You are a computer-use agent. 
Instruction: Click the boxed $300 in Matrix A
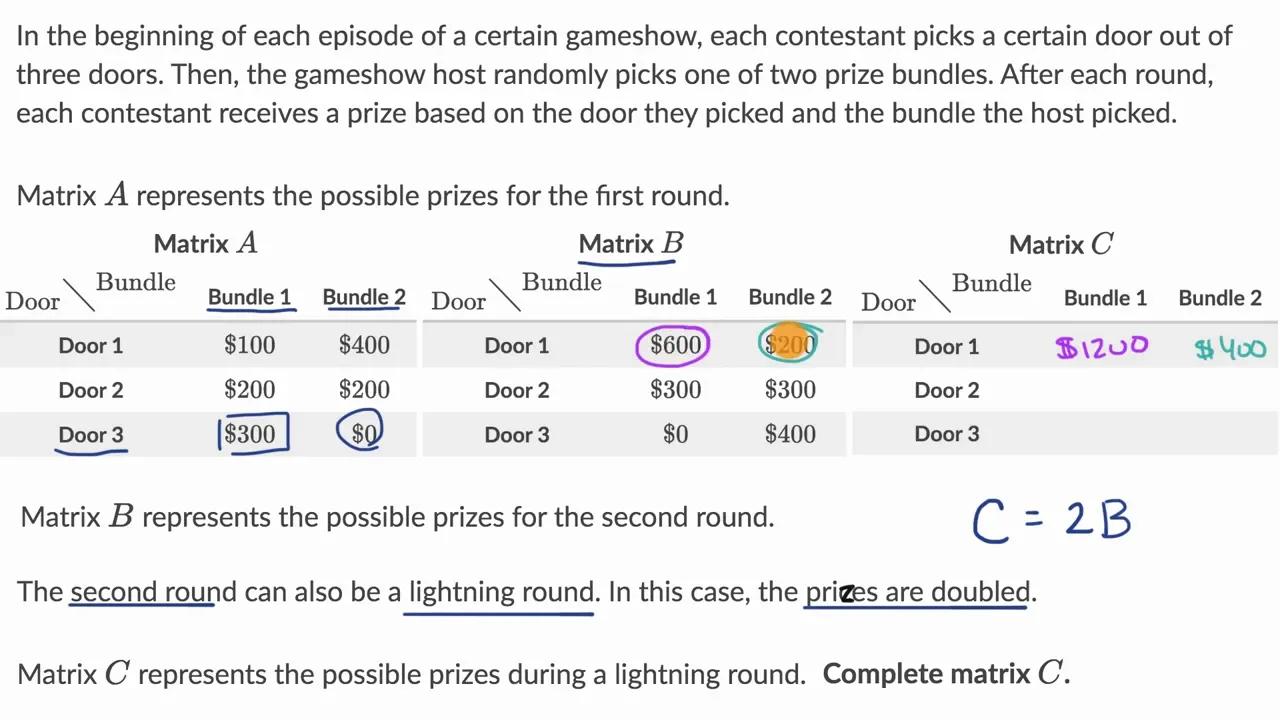(x=250, y=434)
